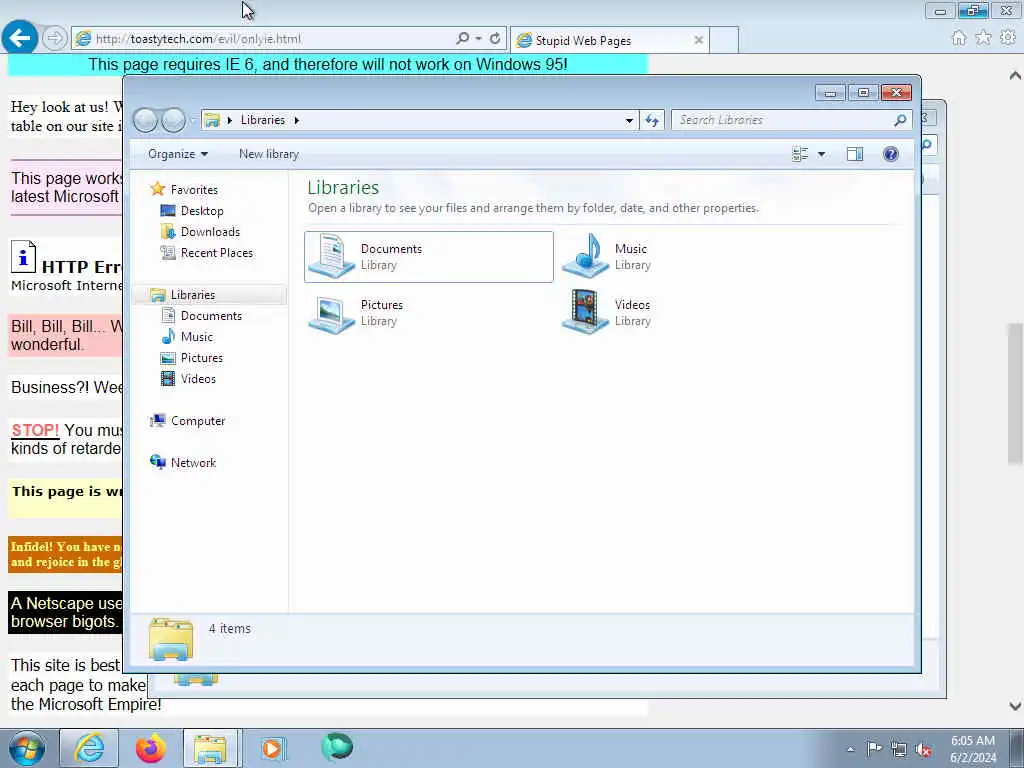Viewport: 1024px width, 768px height.
Task: Open Windows Media Player from taskbar
Action: click(272, 748)
